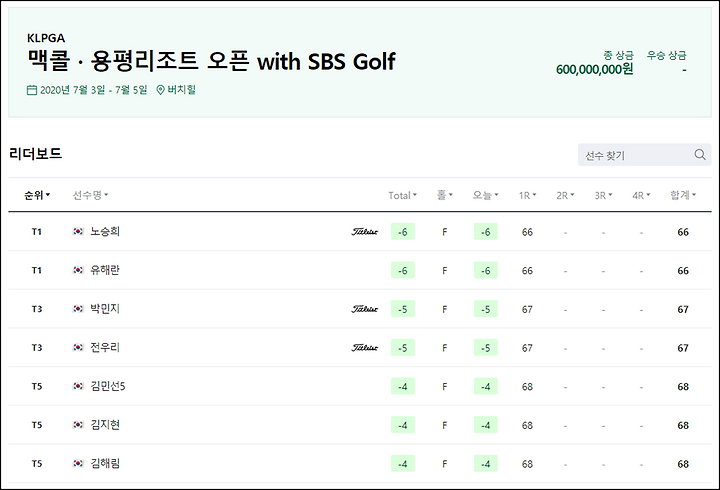Open player 노승희

pos(105,231)
